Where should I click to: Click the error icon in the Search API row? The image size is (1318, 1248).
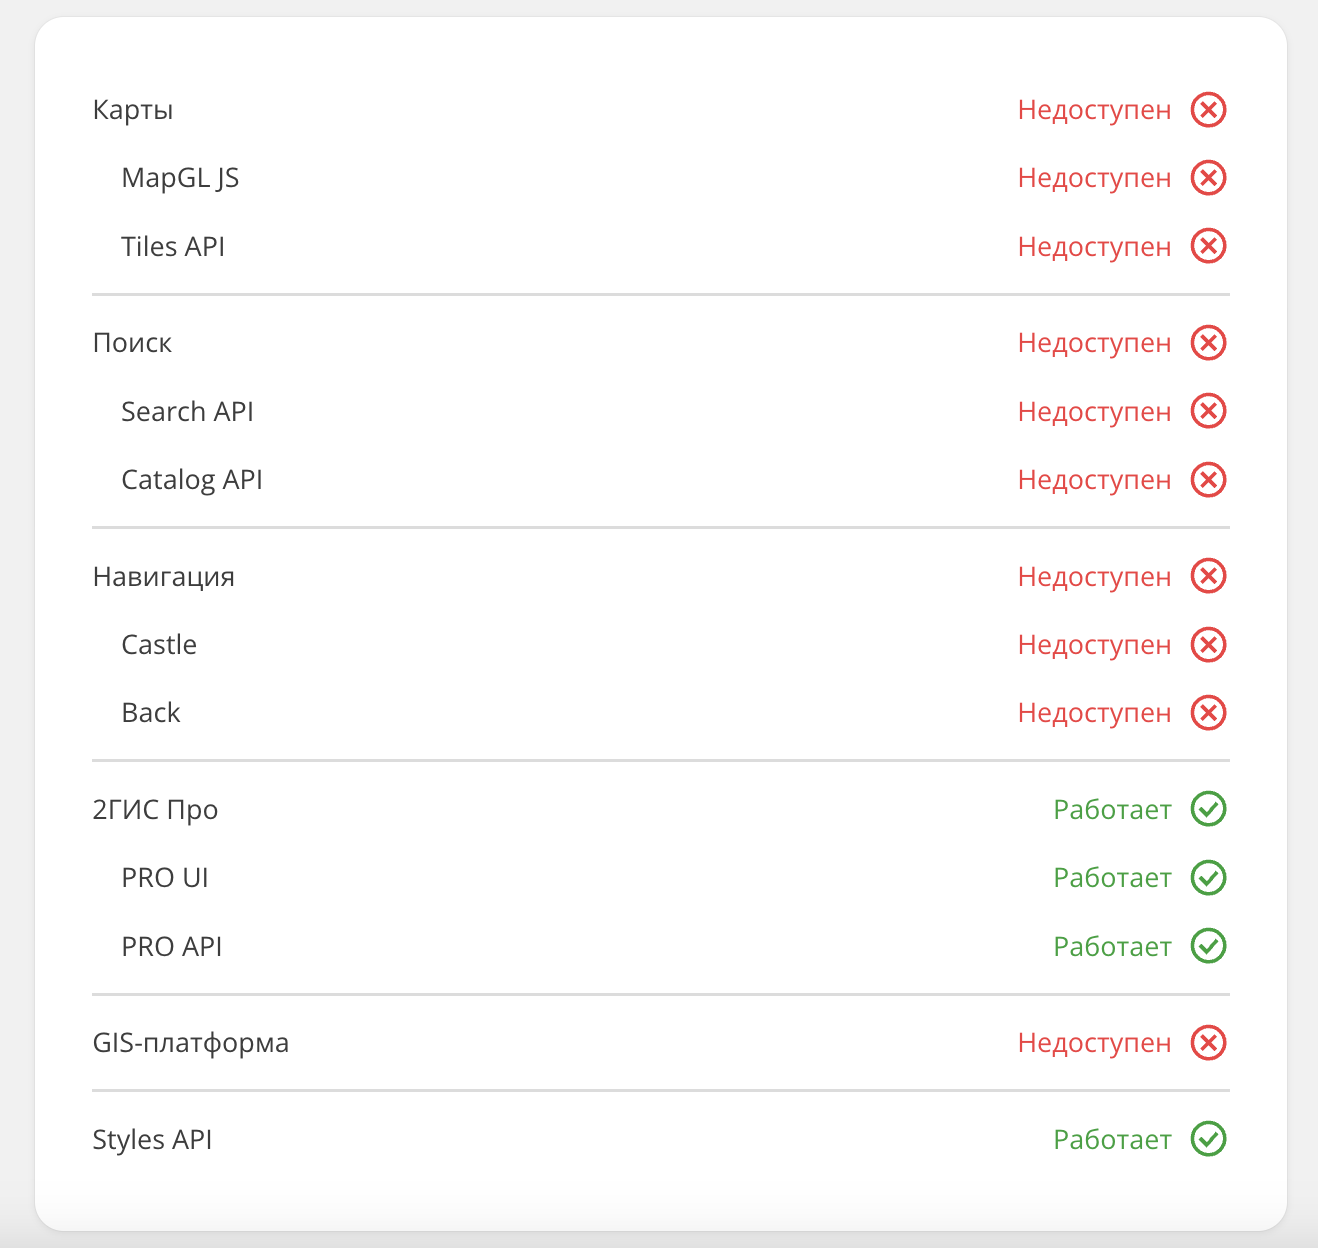click(x=1208, y=411)
